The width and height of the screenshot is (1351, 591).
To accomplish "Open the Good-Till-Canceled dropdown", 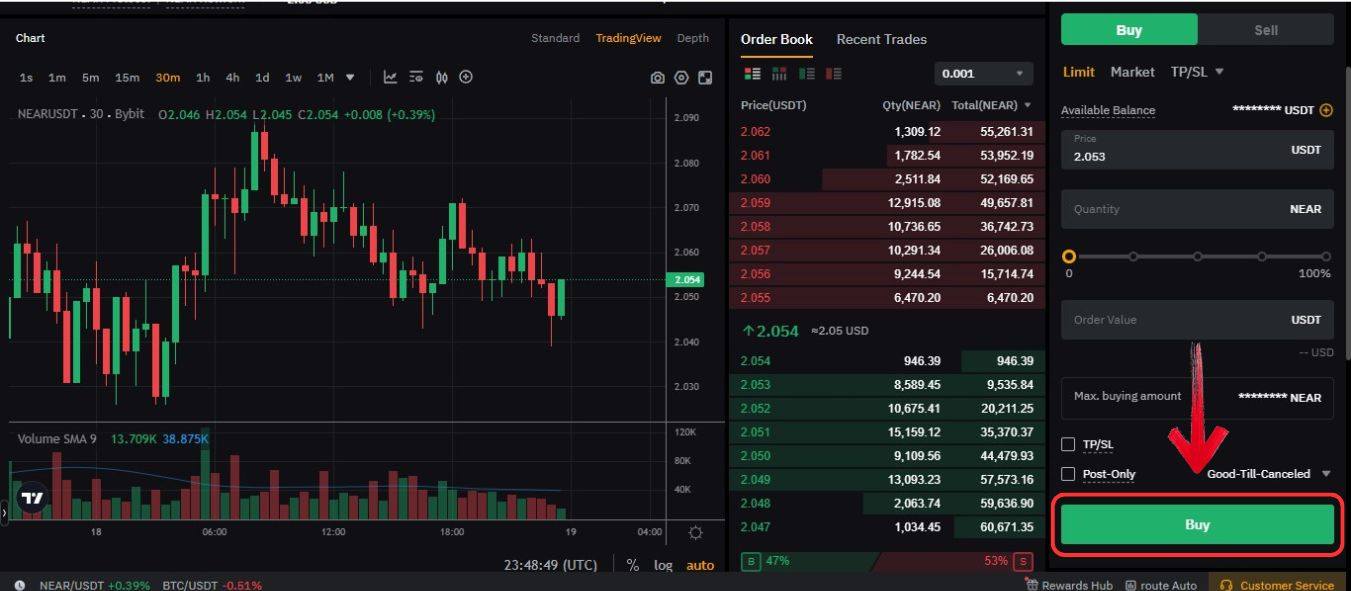I will [x=1269, y=474].
